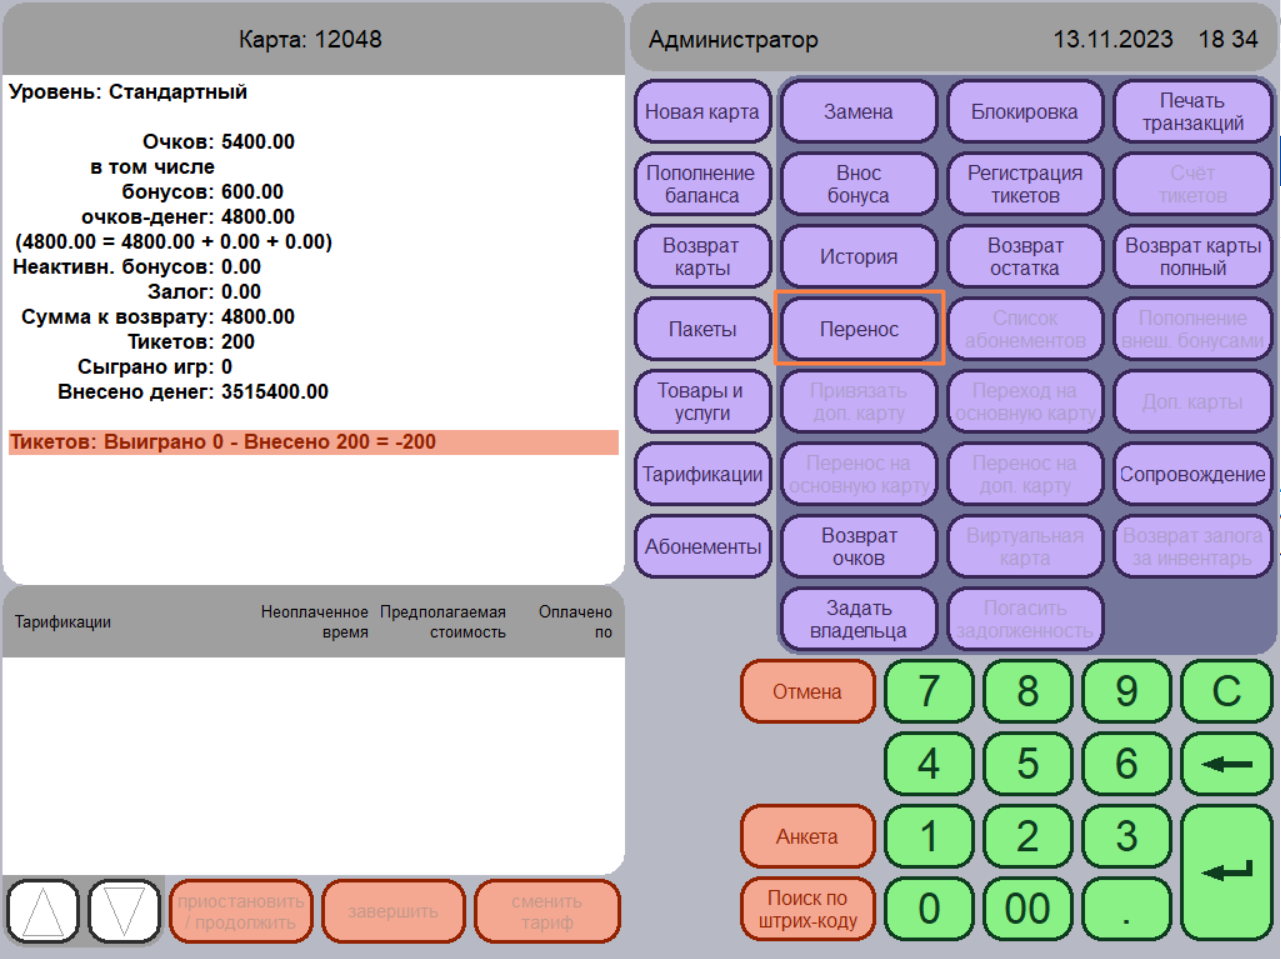Select the Возврат очков button

point(859,547)
